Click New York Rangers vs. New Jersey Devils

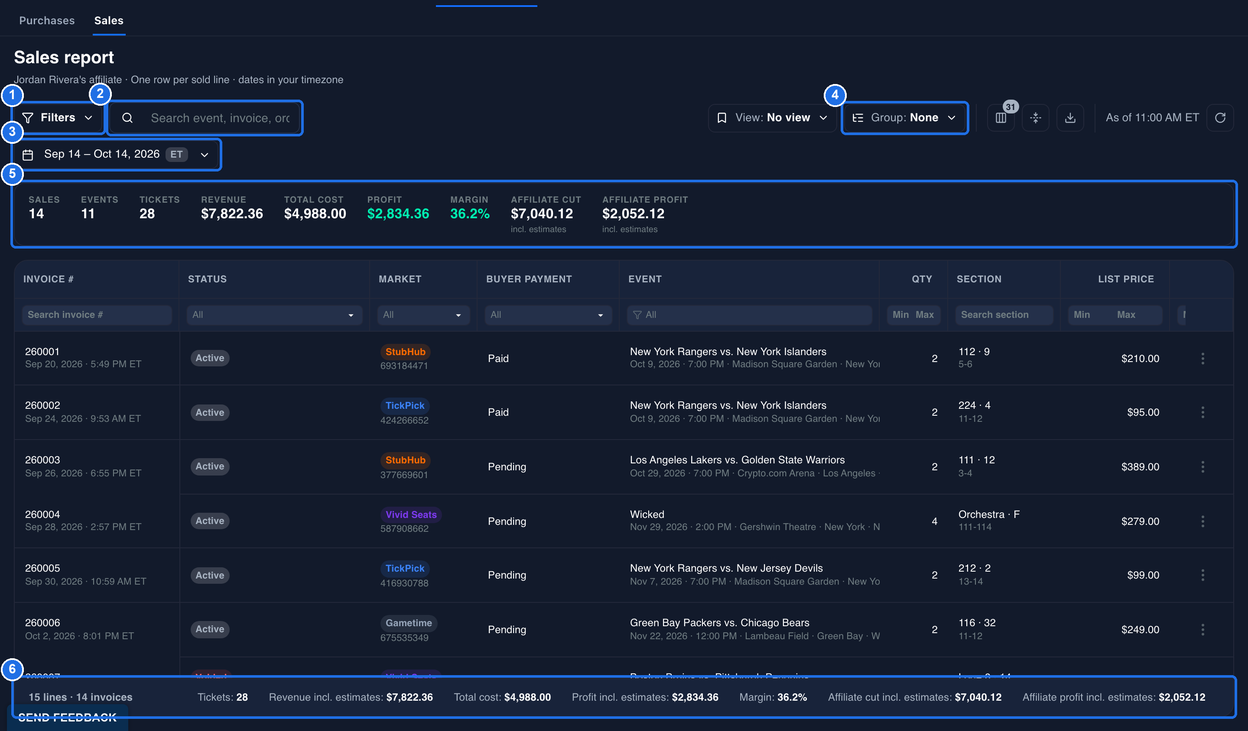[x=726, y=569]
